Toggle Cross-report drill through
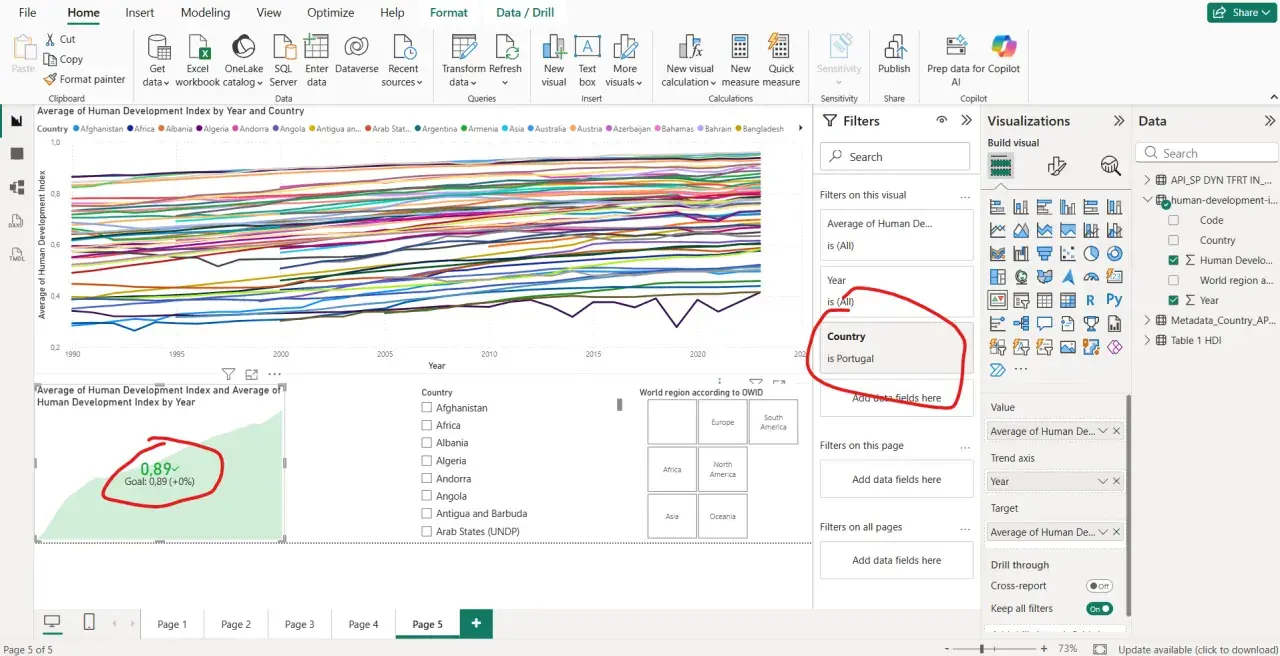 tap(1099, 586)
